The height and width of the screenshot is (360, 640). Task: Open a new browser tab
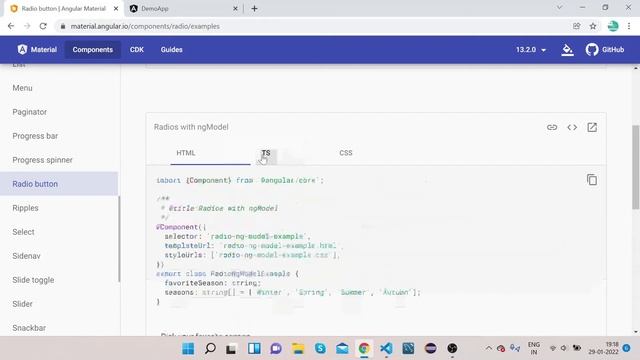(254, 8)
